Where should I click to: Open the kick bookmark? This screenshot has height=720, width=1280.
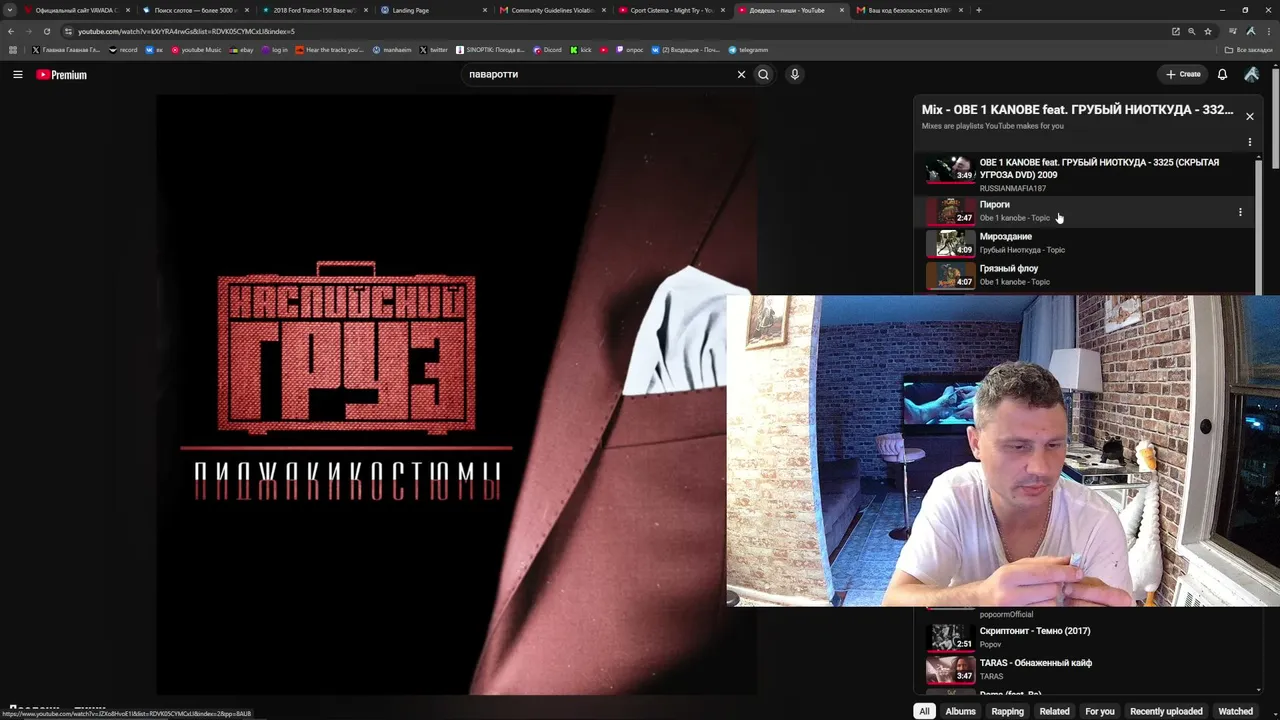581,50
